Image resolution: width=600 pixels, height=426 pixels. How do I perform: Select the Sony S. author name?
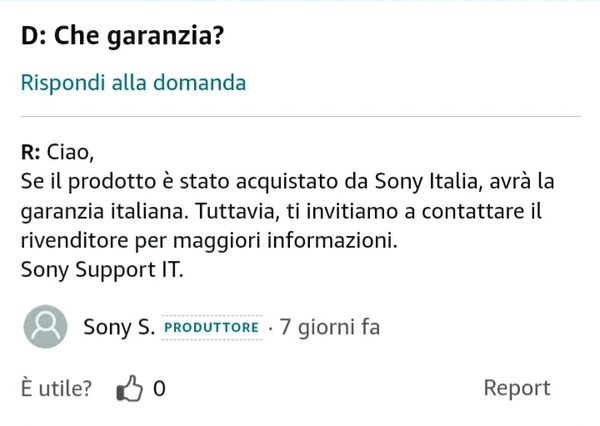[118, 327]
